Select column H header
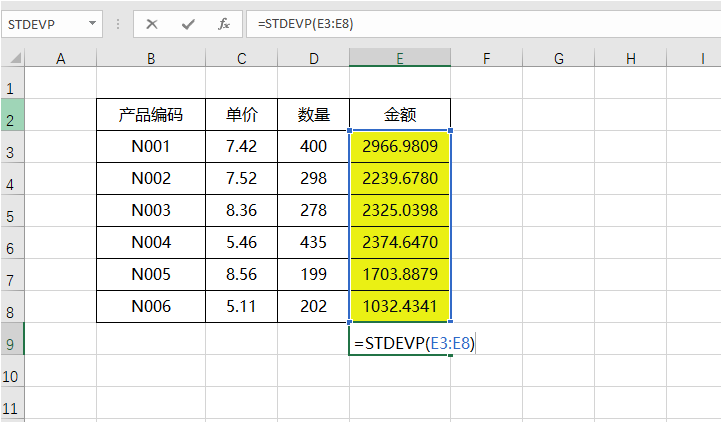The image size is (724, 422). 631,59
